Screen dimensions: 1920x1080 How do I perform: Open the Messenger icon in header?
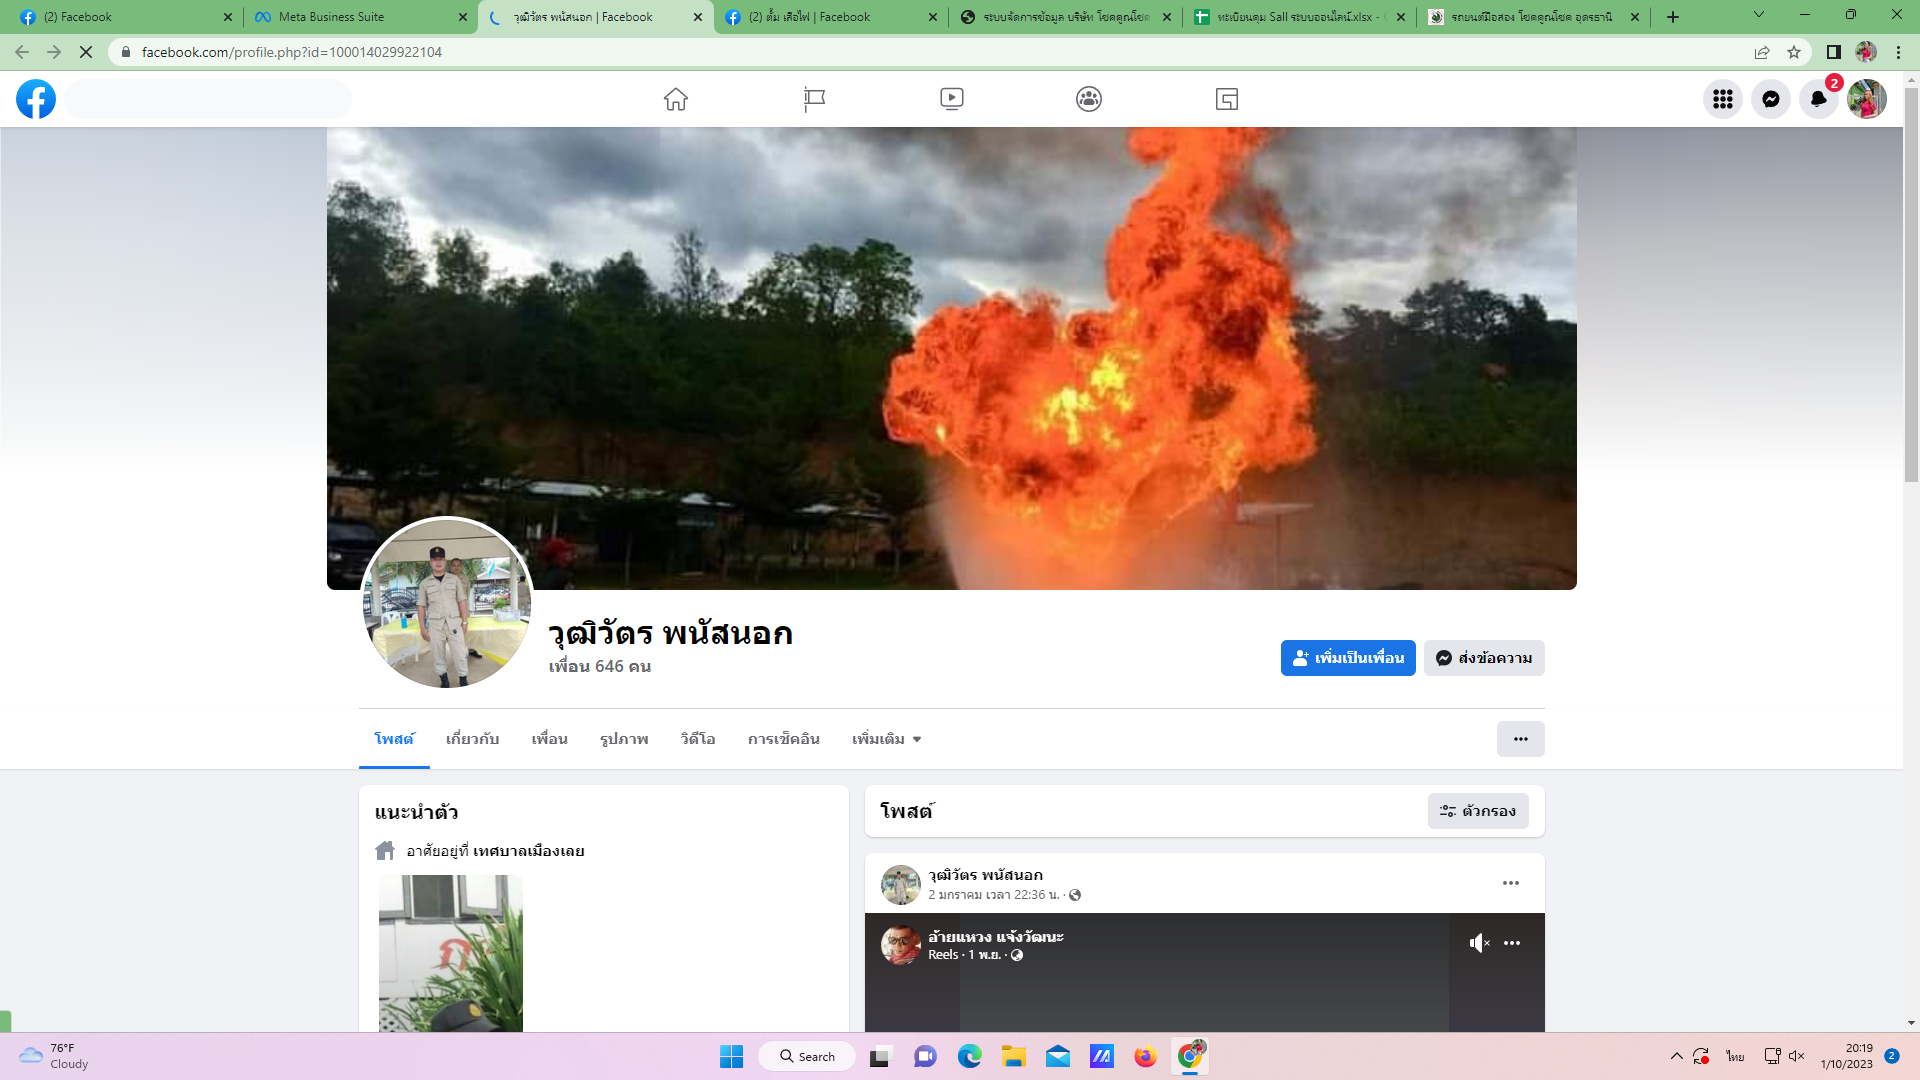[1770, 99]
